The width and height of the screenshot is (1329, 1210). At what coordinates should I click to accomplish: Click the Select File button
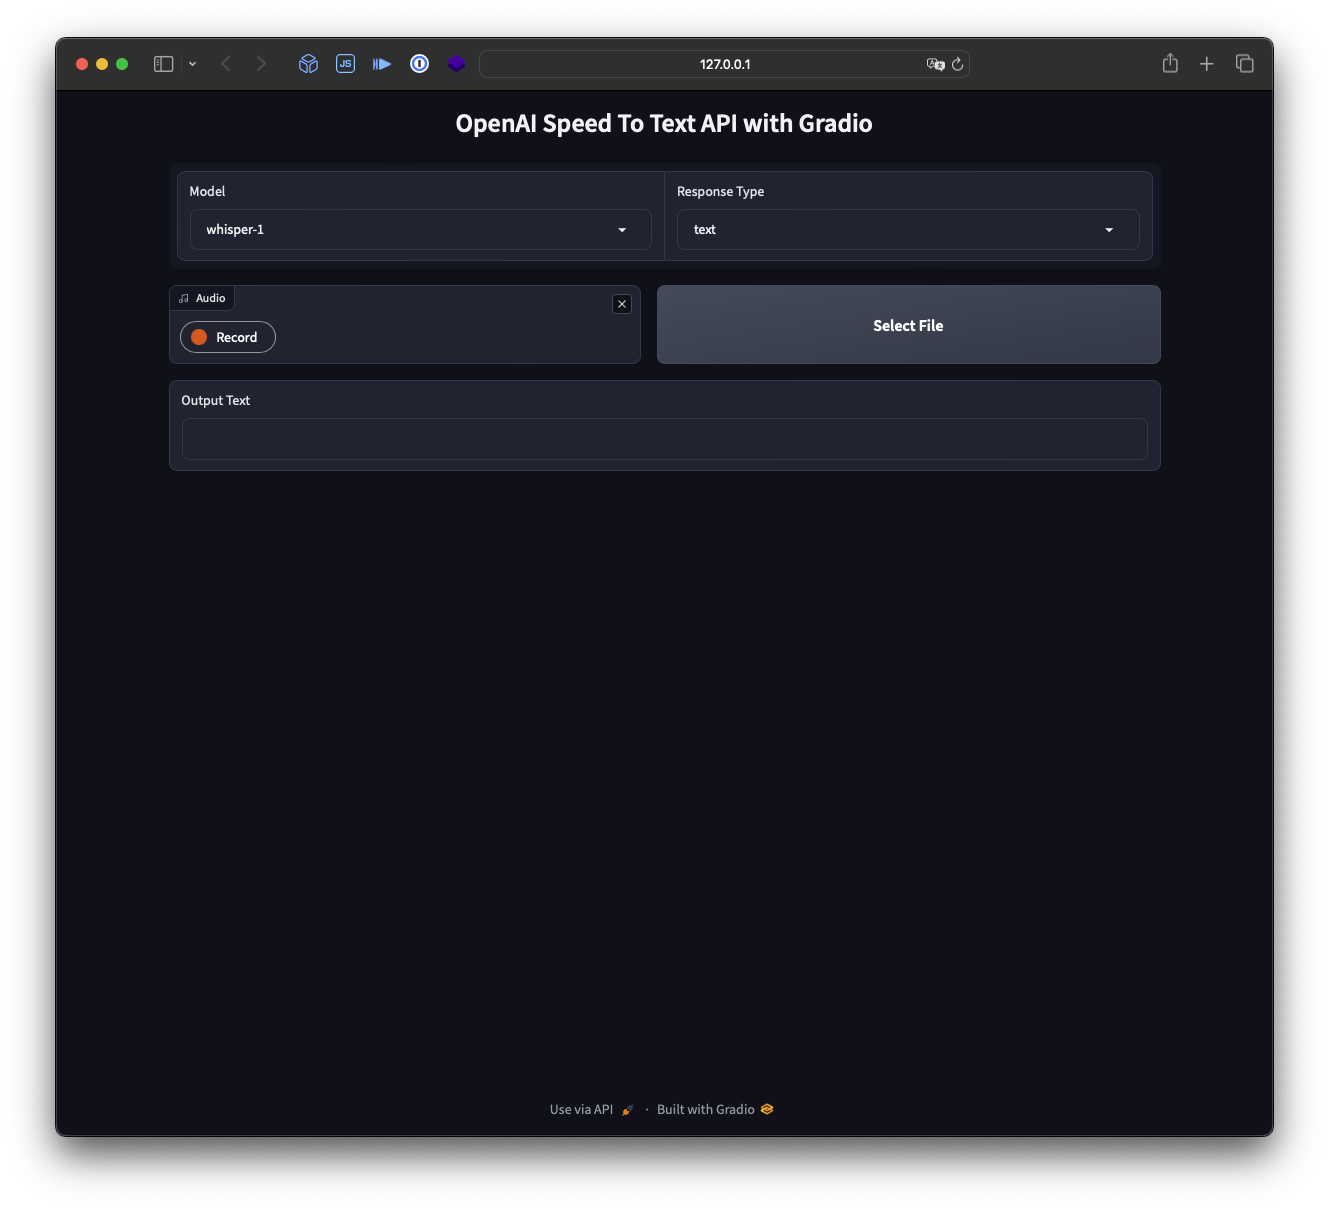click(908, 325)
